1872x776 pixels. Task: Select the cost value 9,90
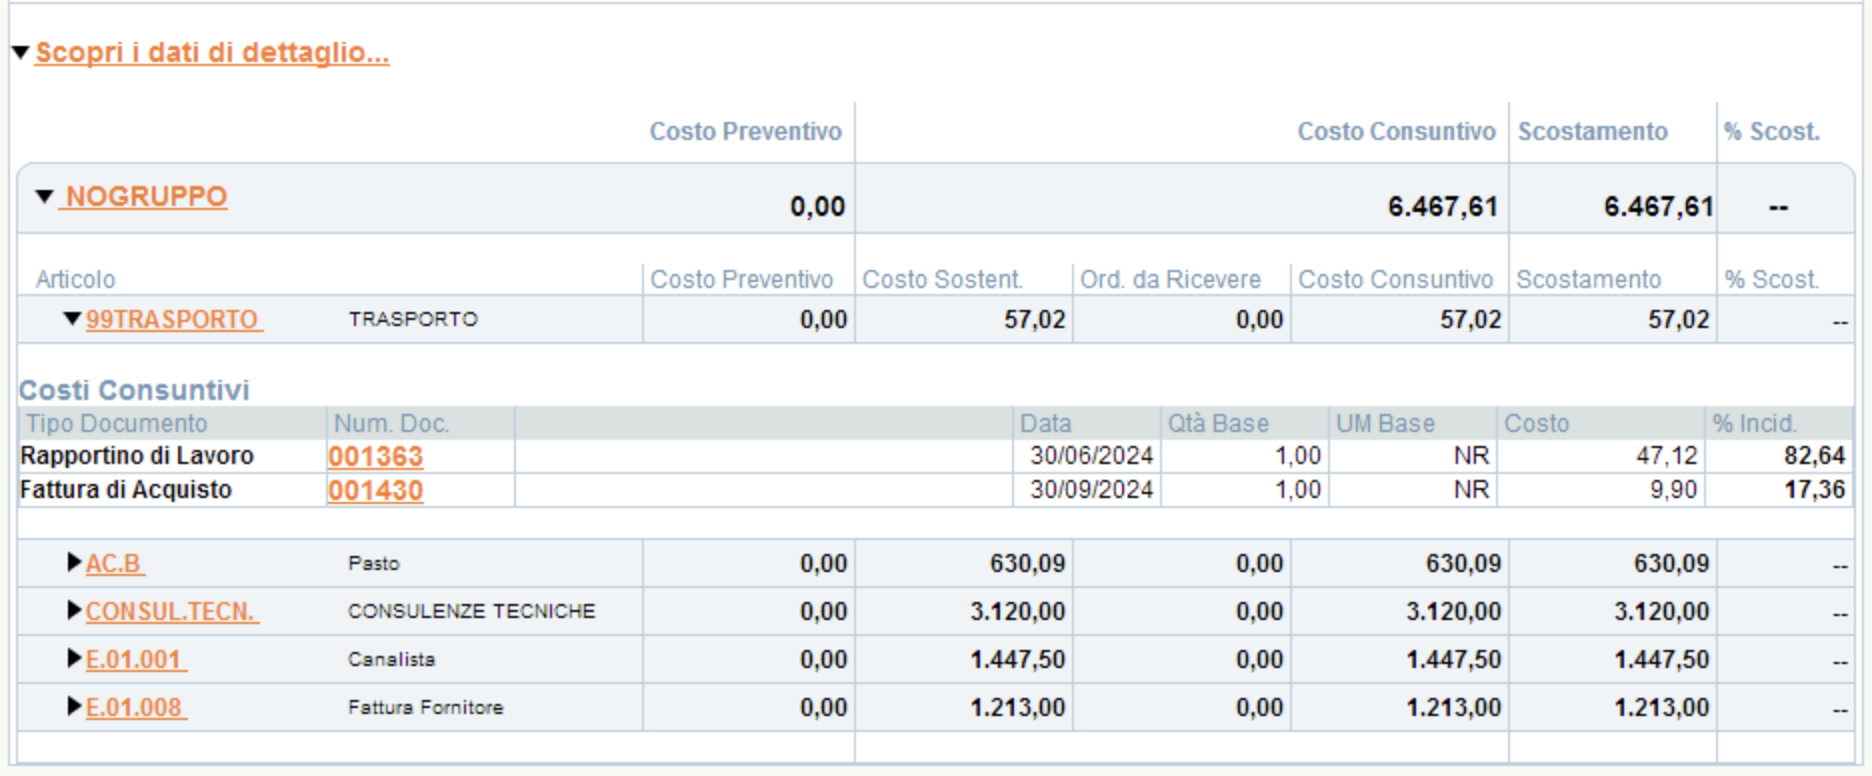coord(1674,489)
